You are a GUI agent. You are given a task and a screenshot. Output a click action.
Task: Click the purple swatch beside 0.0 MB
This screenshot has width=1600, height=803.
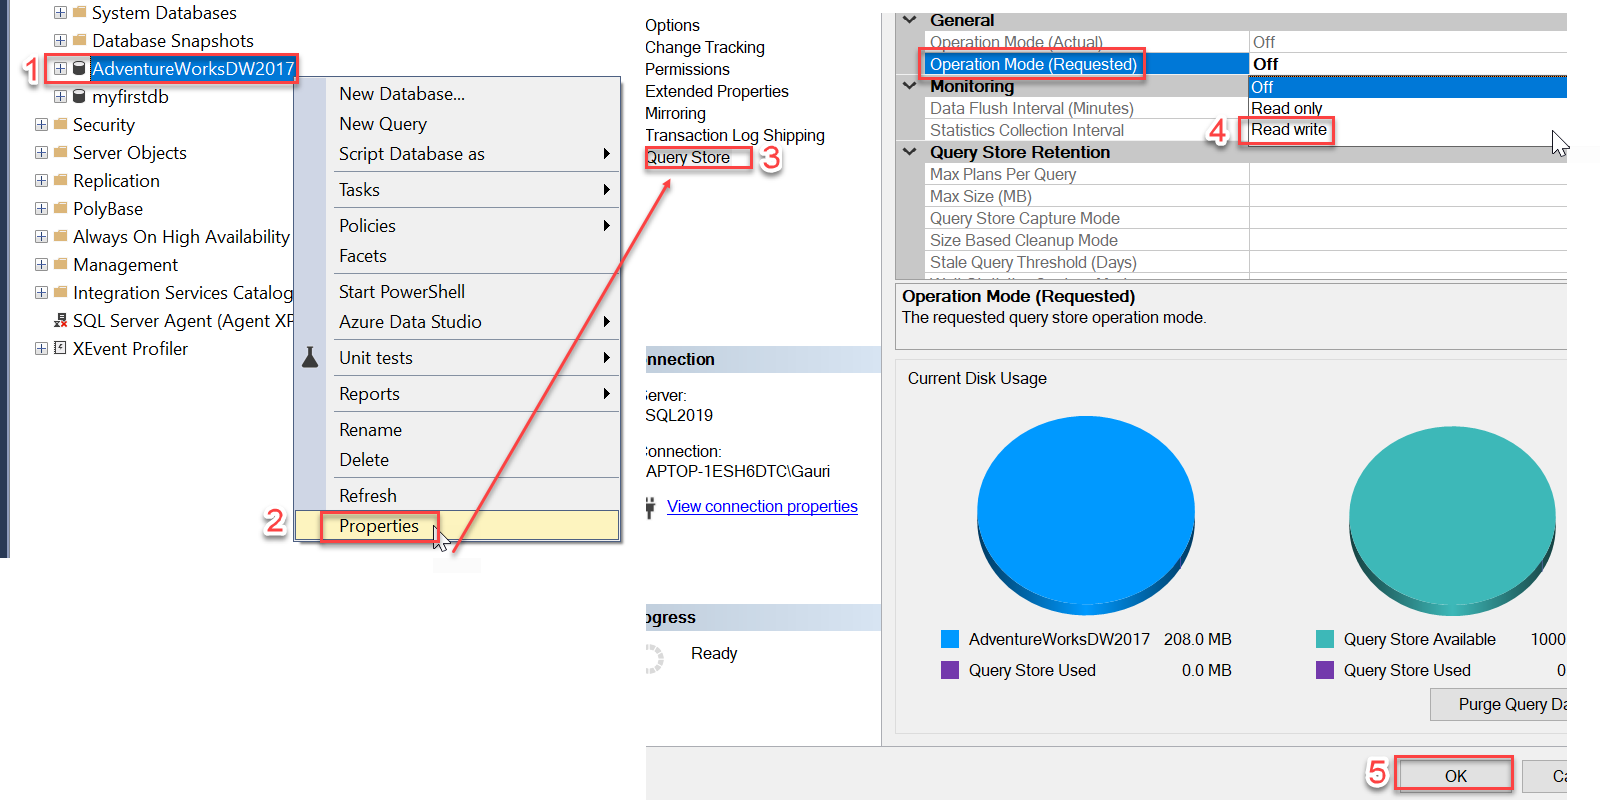(950, 670)
